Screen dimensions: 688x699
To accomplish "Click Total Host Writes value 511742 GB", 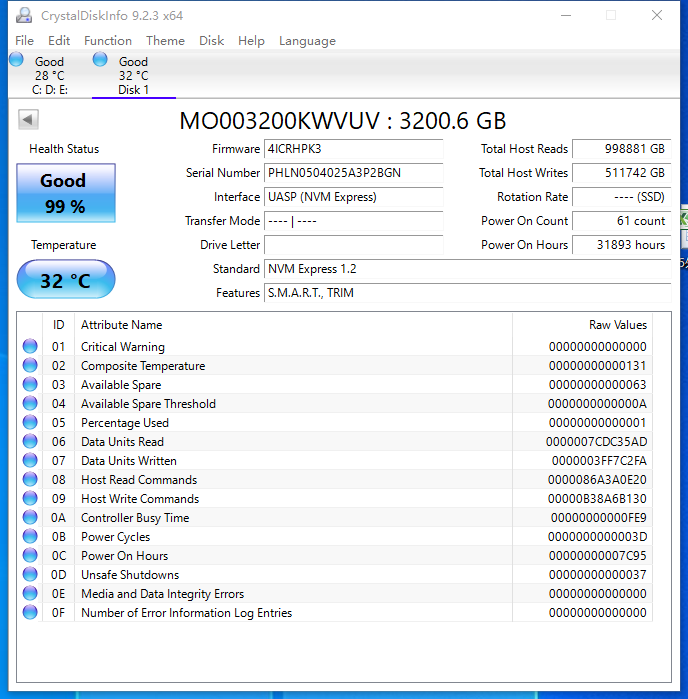I will pos(622,173).
